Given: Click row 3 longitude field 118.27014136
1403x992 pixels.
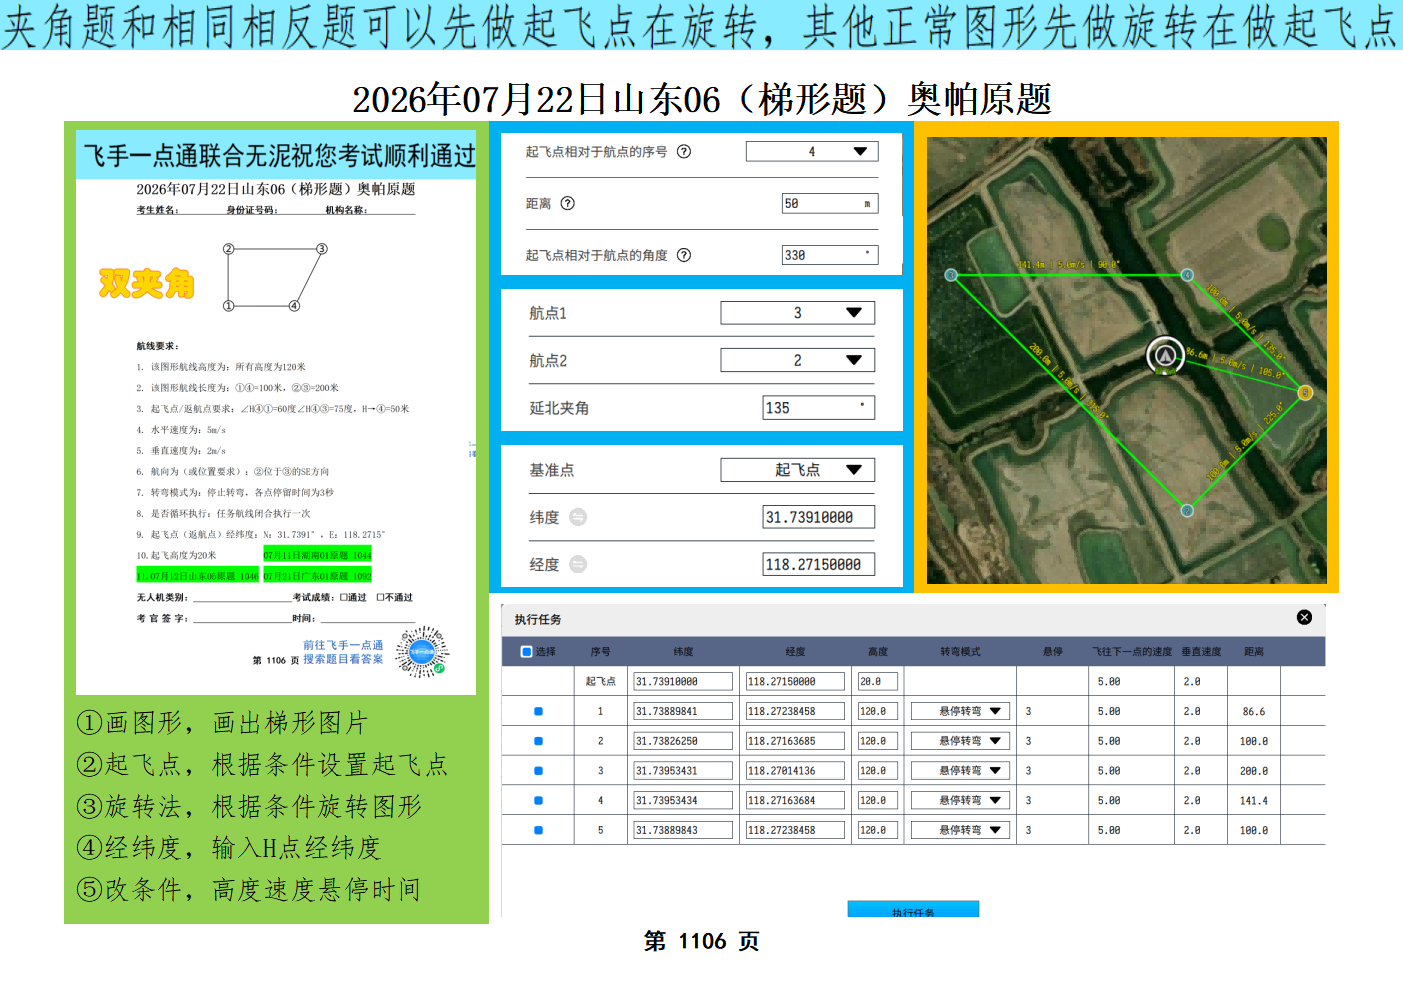Looking at the screenshot, I should [795, 771].
